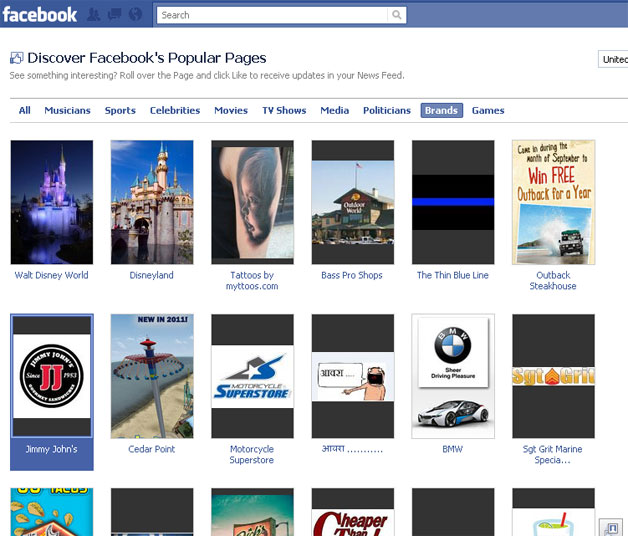Click the Jimmy John's page link
Screen dimensions: 628x536
tap(52, 449)
